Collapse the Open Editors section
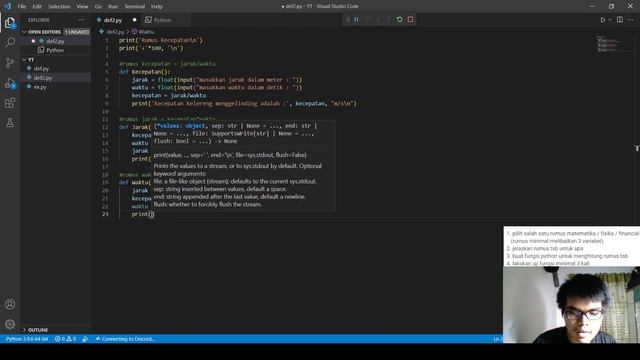Viewport: 640px width, 360px height. [24, 32]
